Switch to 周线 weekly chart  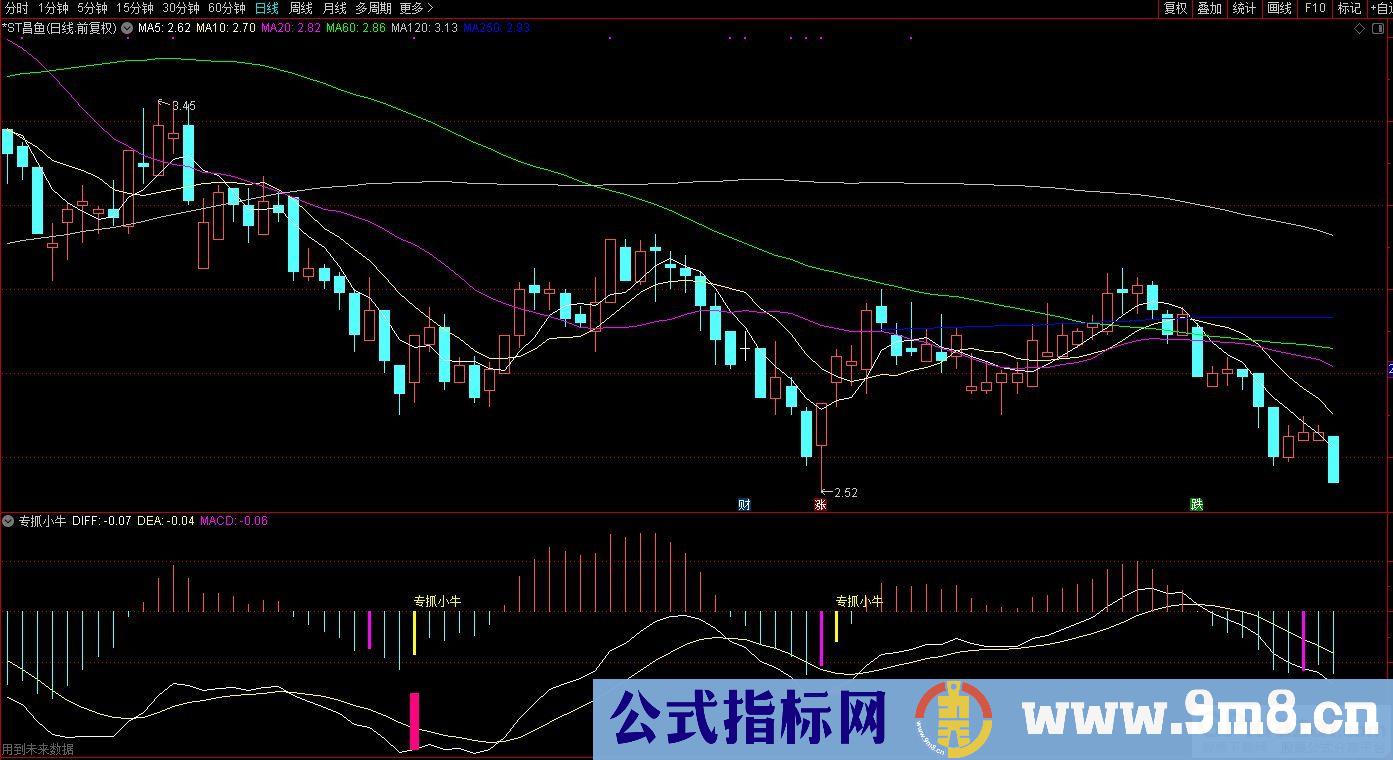click(301, 8)
